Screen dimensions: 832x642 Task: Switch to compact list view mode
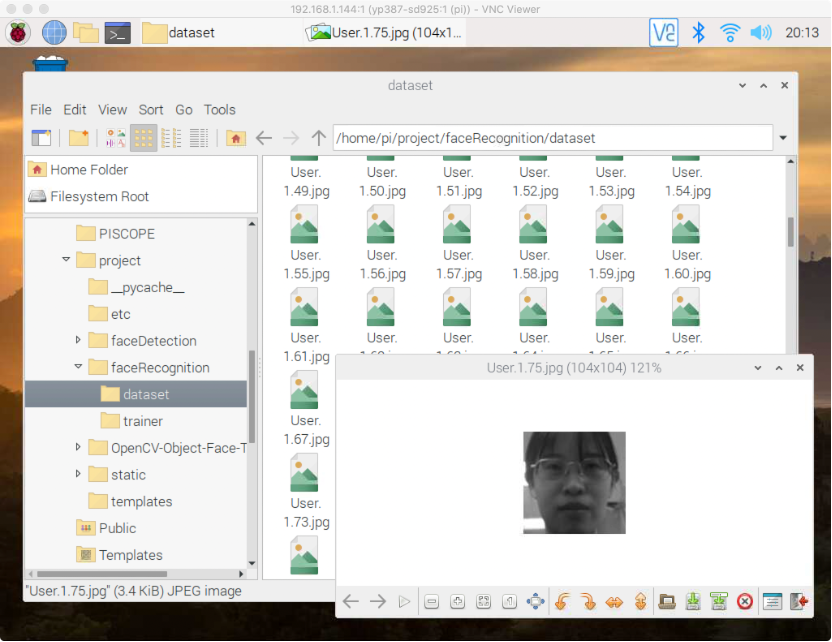point(171,138)
